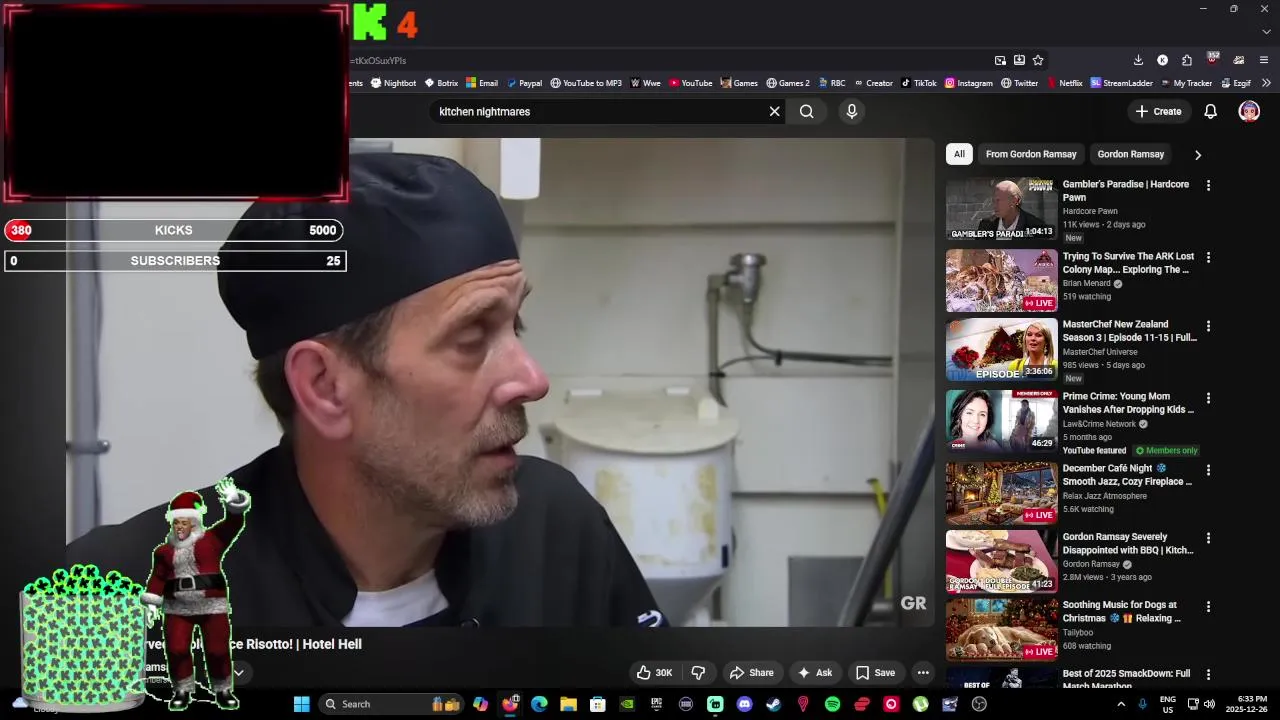Open the Paypal bookmark
Viewport: 1280px width, 720px height.
click(x=524, y=83)
